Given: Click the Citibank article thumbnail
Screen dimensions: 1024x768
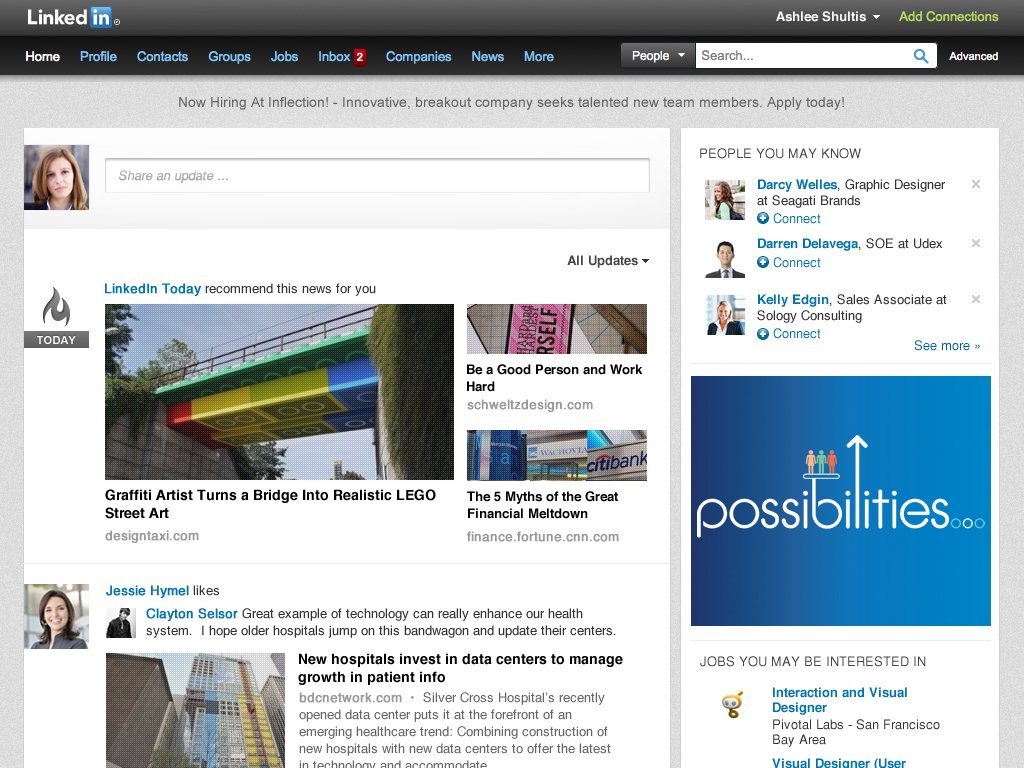Looking at the screenshot, I should [x=556, y=455].
